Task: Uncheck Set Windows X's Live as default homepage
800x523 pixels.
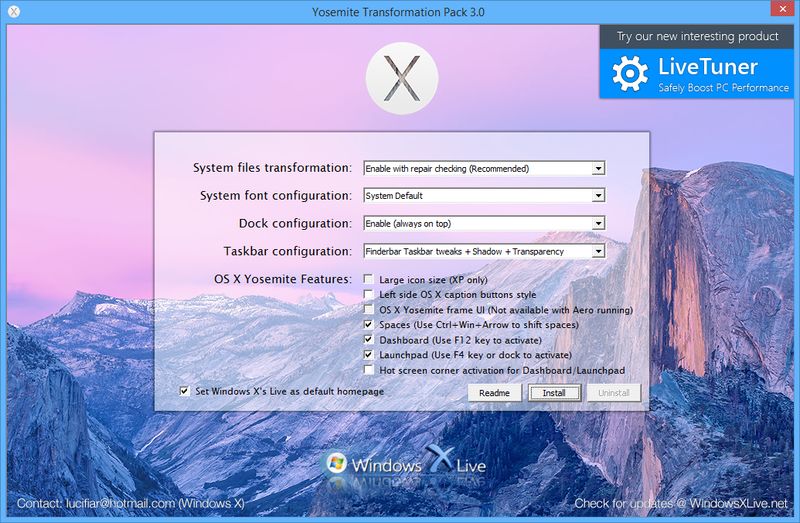Action: point(184,391)
